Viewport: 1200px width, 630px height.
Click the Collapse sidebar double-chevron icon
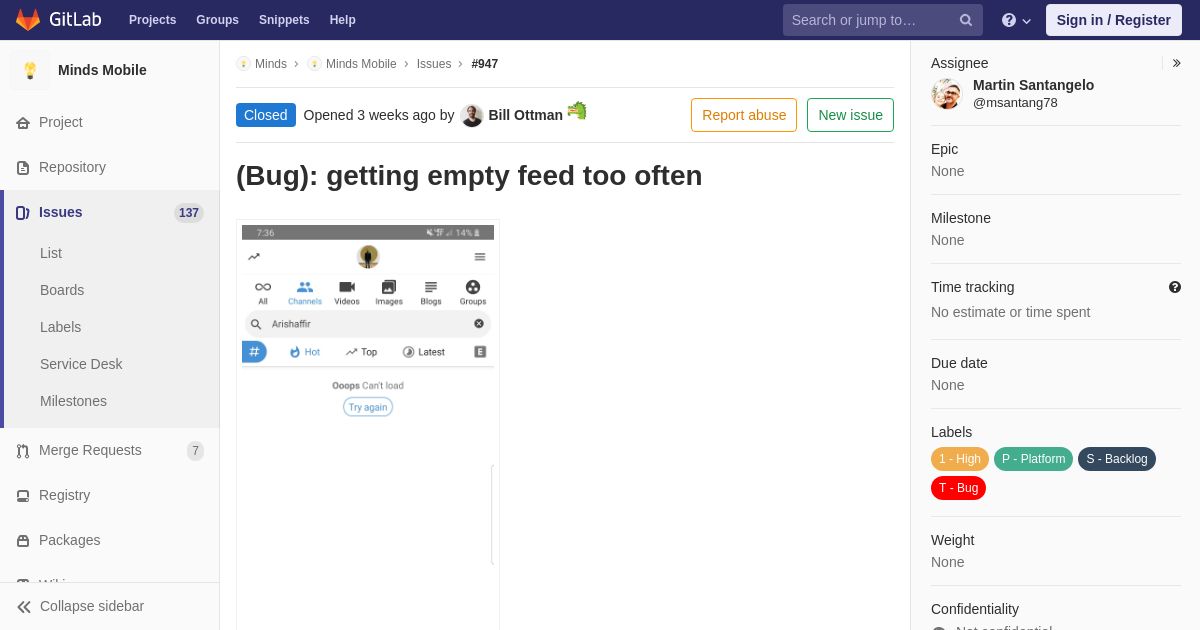point(24,607)
